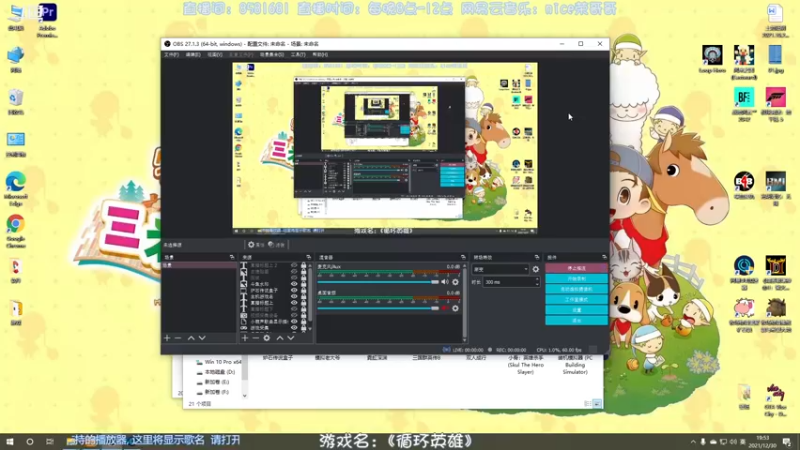
Task: Toggle lock on 直播标题上 source
Action: (x=304, y=303)
